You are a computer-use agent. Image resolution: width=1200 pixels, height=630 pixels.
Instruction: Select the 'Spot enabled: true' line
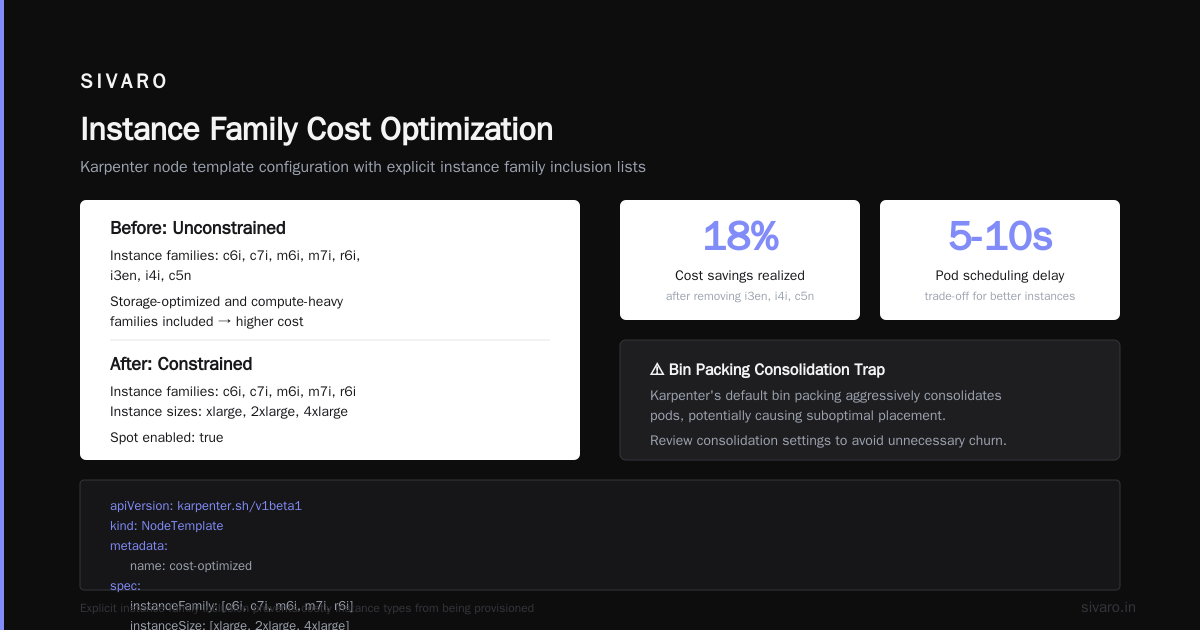pos(167,437)
